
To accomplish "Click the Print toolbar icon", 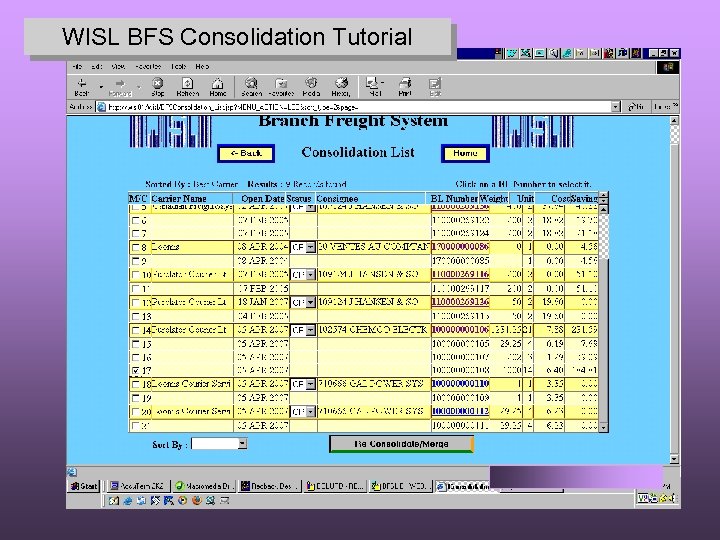I will click(x=405, y=86).
